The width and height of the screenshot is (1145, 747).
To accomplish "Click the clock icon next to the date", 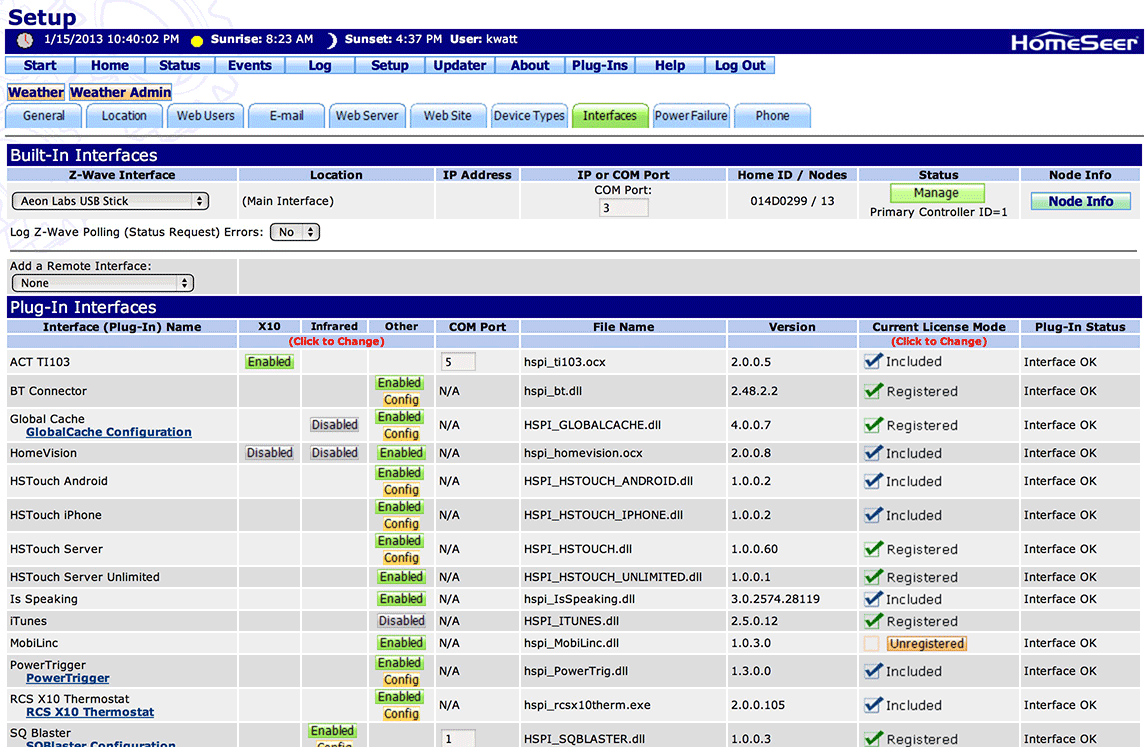I will click(23, 40).
